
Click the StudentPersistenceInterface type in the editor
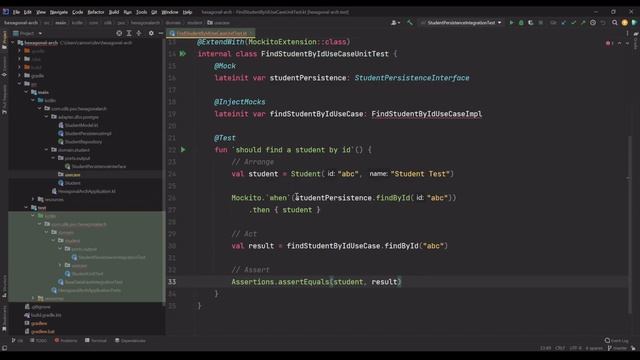pos(412,78)
